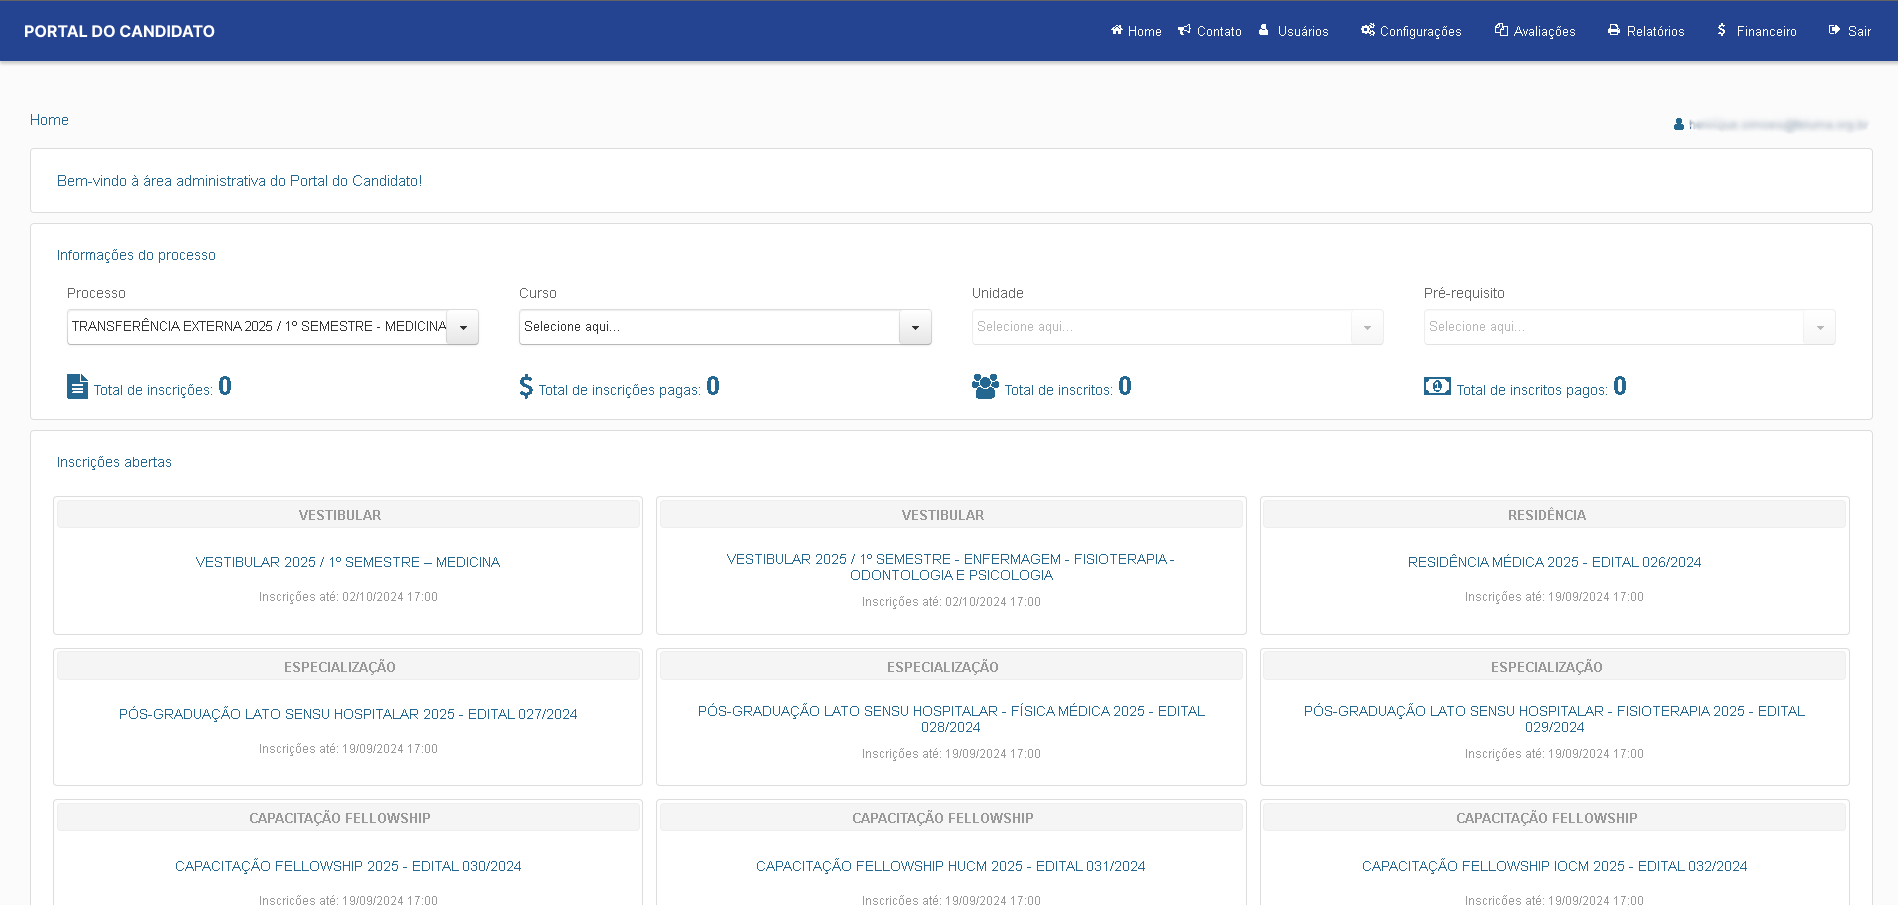This screenshot has height=905, width=1898.
Task: Click the group icon beside Total de inscritos
Action: [x=985, y=386]
